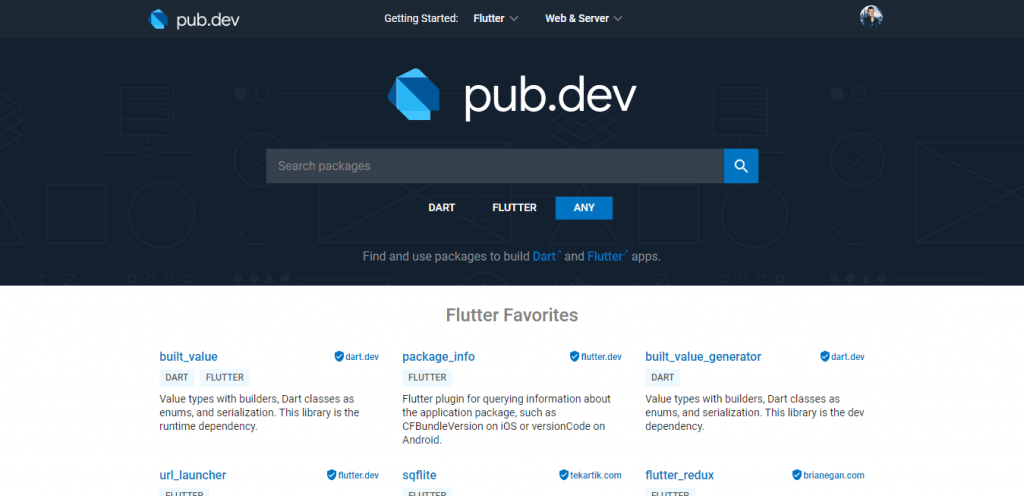The image size is (1024, 496).
Task: Open the flutter_redux package page
Action: [679, 475]
